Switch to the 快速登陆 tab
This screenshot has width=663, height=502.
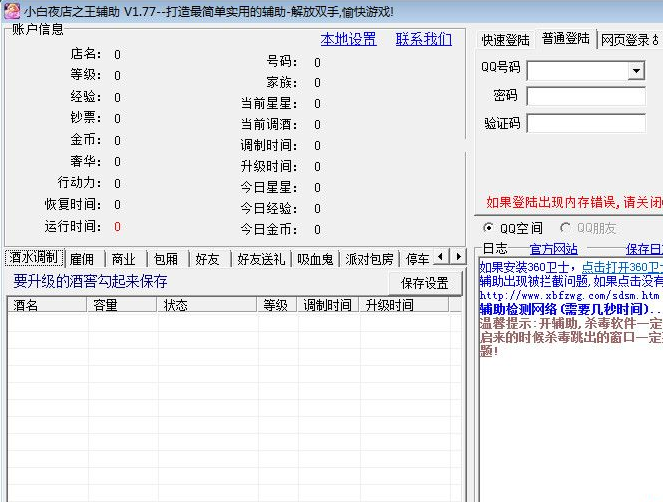505,40
